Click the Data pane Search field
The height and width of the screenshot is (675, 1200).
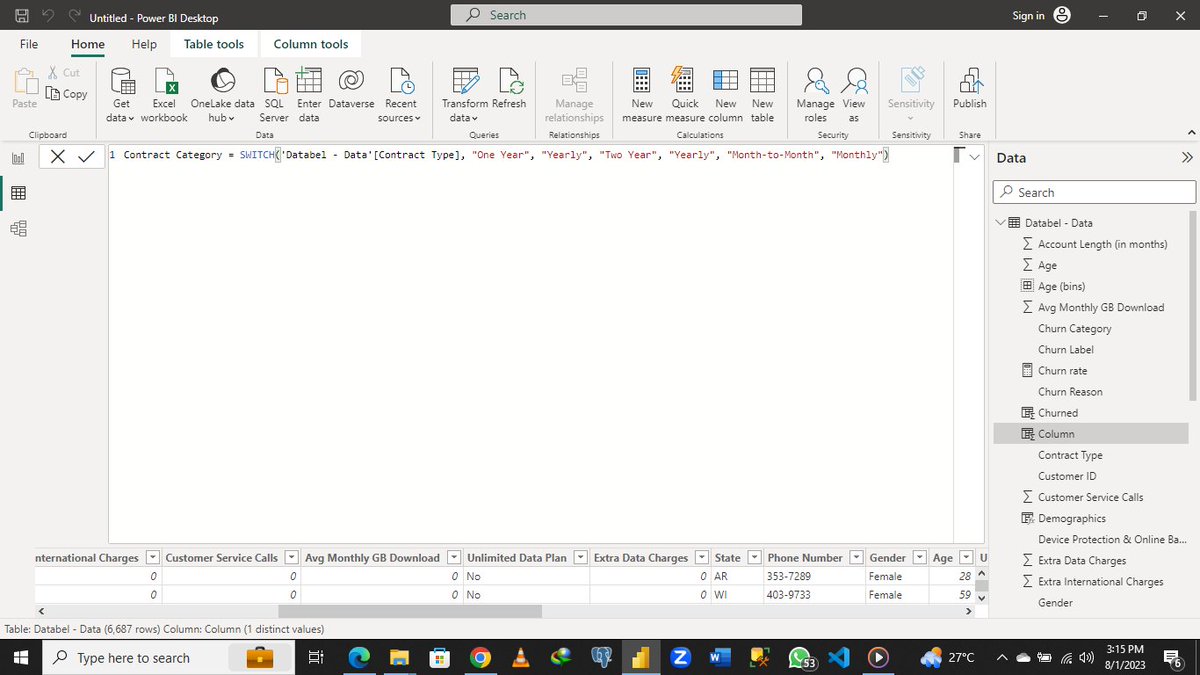click(1094, 192)
